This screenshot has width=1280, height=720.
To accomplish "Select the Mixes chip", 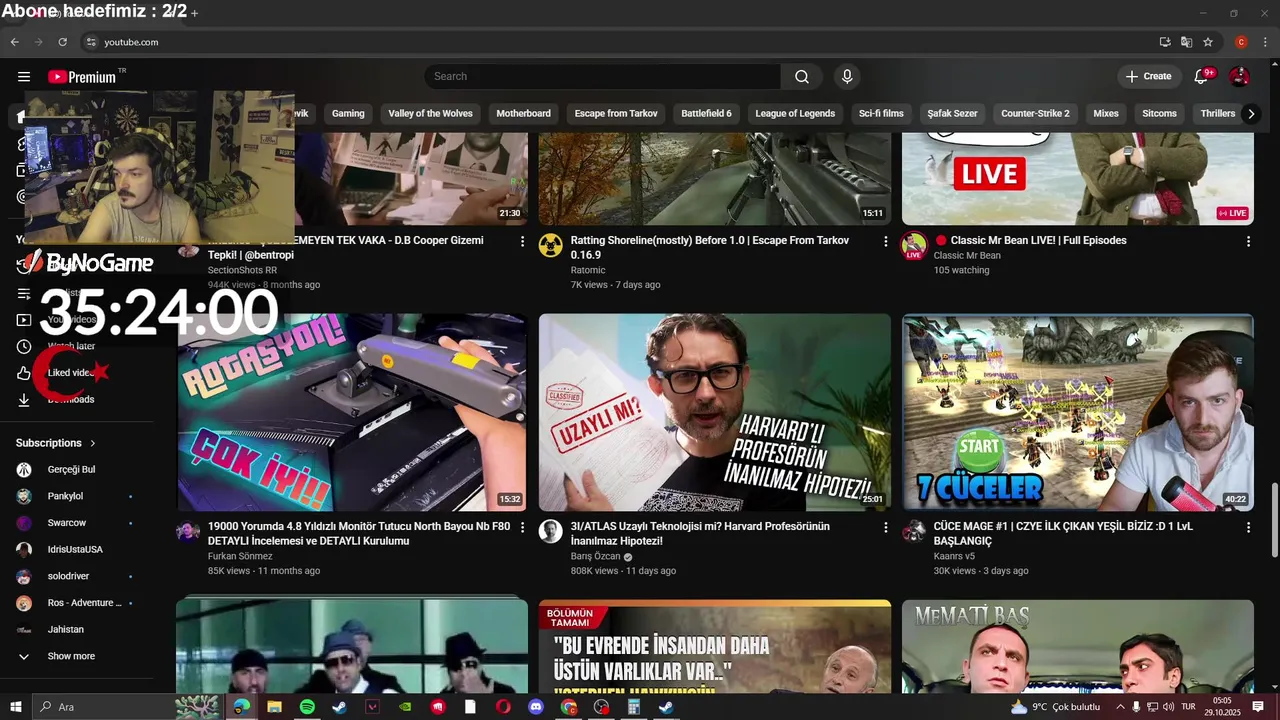I will (1106, 114).
